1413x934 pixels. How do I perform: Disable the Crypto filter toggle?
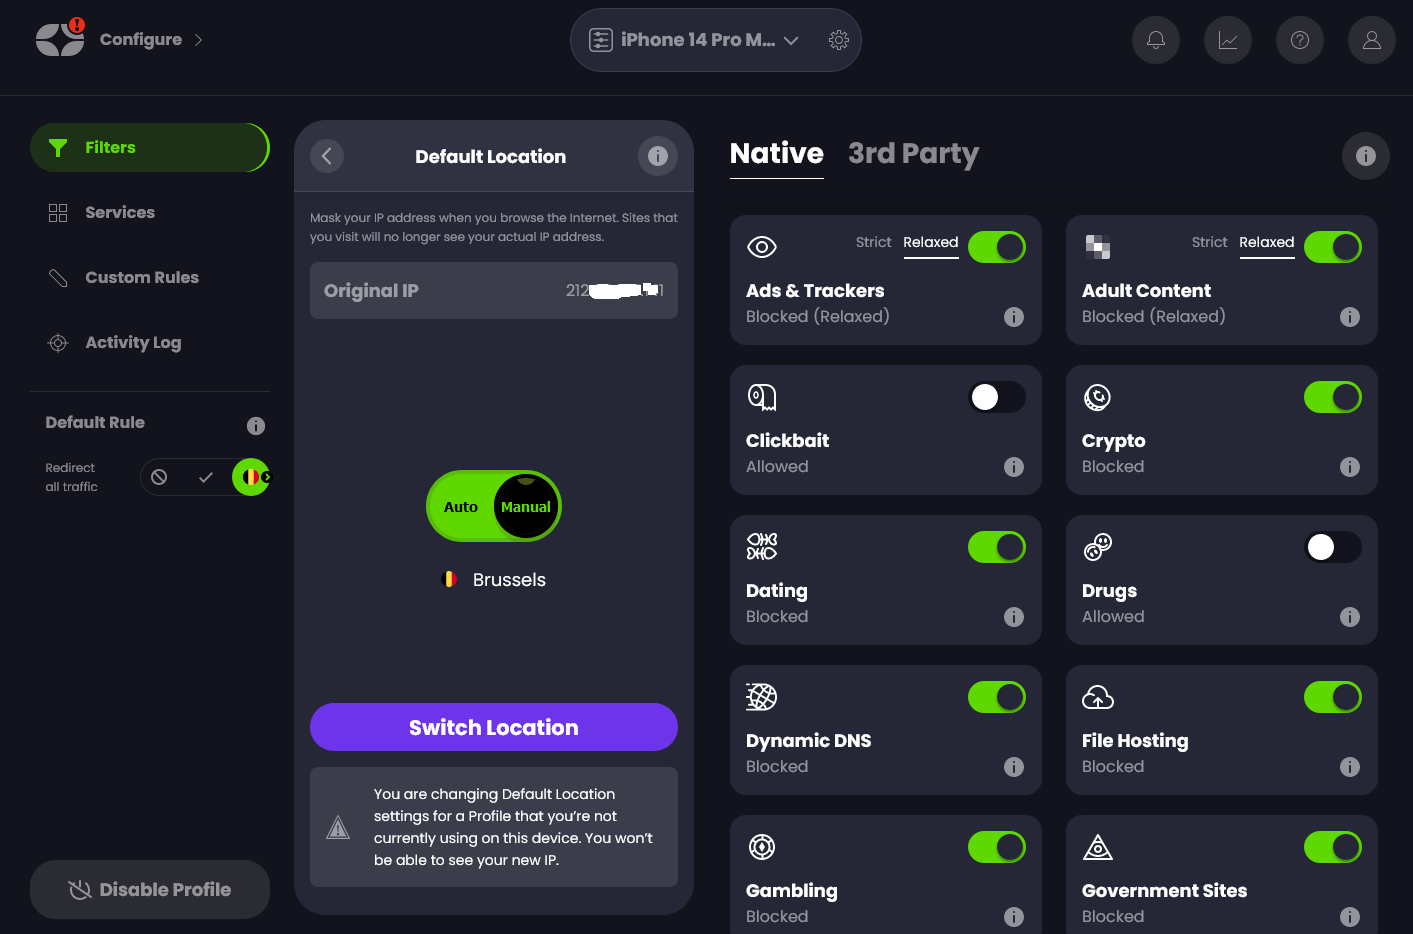(1332, 397)
